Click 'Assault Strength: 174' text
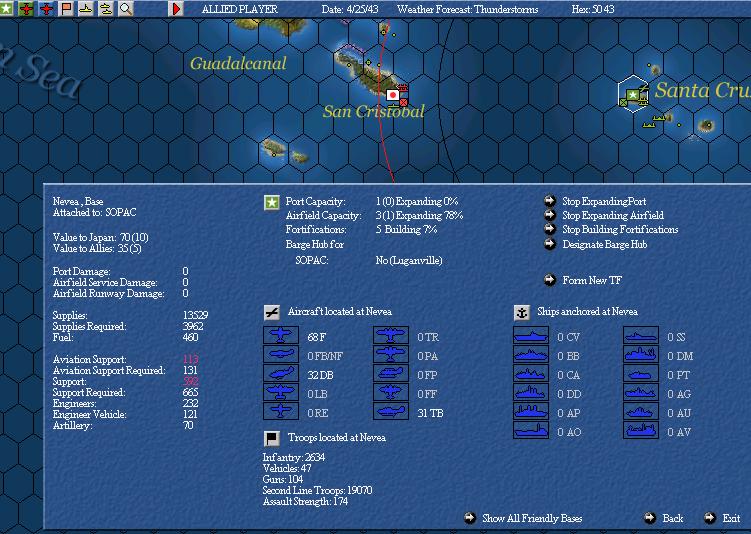The height and width of the screenshot is (534, 751). pos(305,501)
